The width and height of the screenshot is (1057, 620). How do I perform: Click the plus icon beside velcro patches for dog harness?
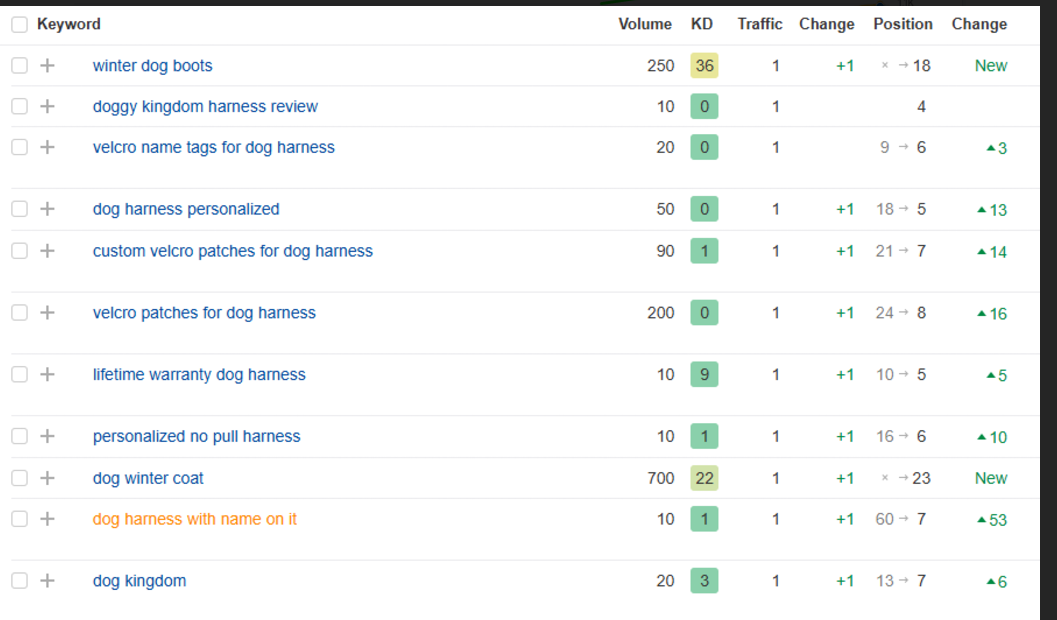pos(47,313)
